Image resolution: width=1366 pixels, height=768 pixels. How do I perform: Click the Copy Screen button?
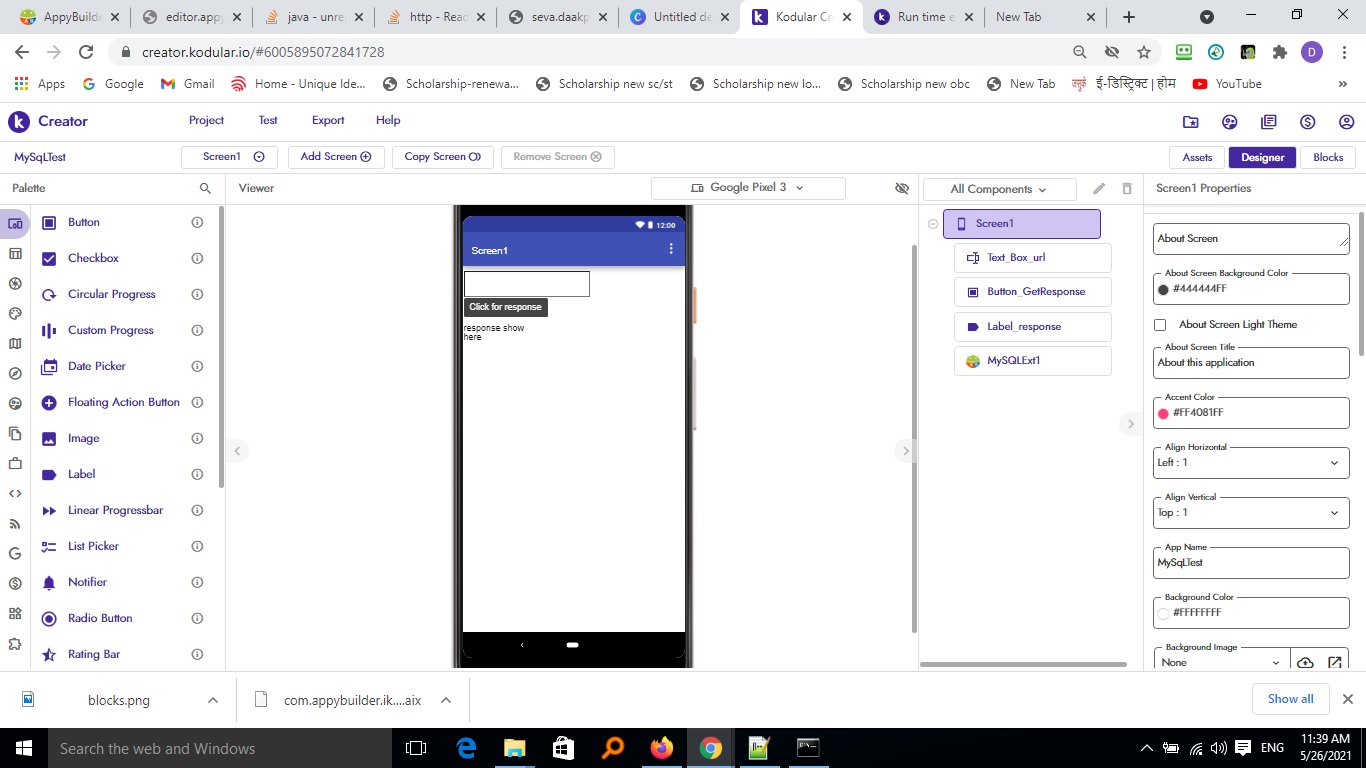442,157
